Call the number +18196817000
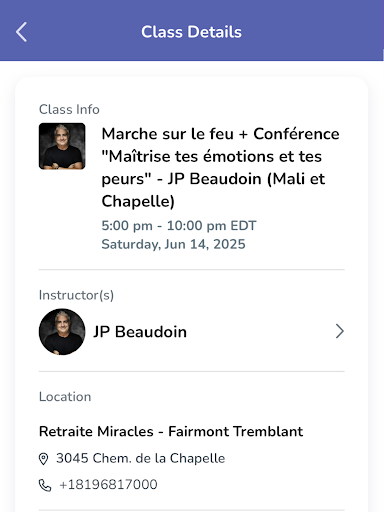Viewport: 384px width, 512px height. [x=108, y=485]
